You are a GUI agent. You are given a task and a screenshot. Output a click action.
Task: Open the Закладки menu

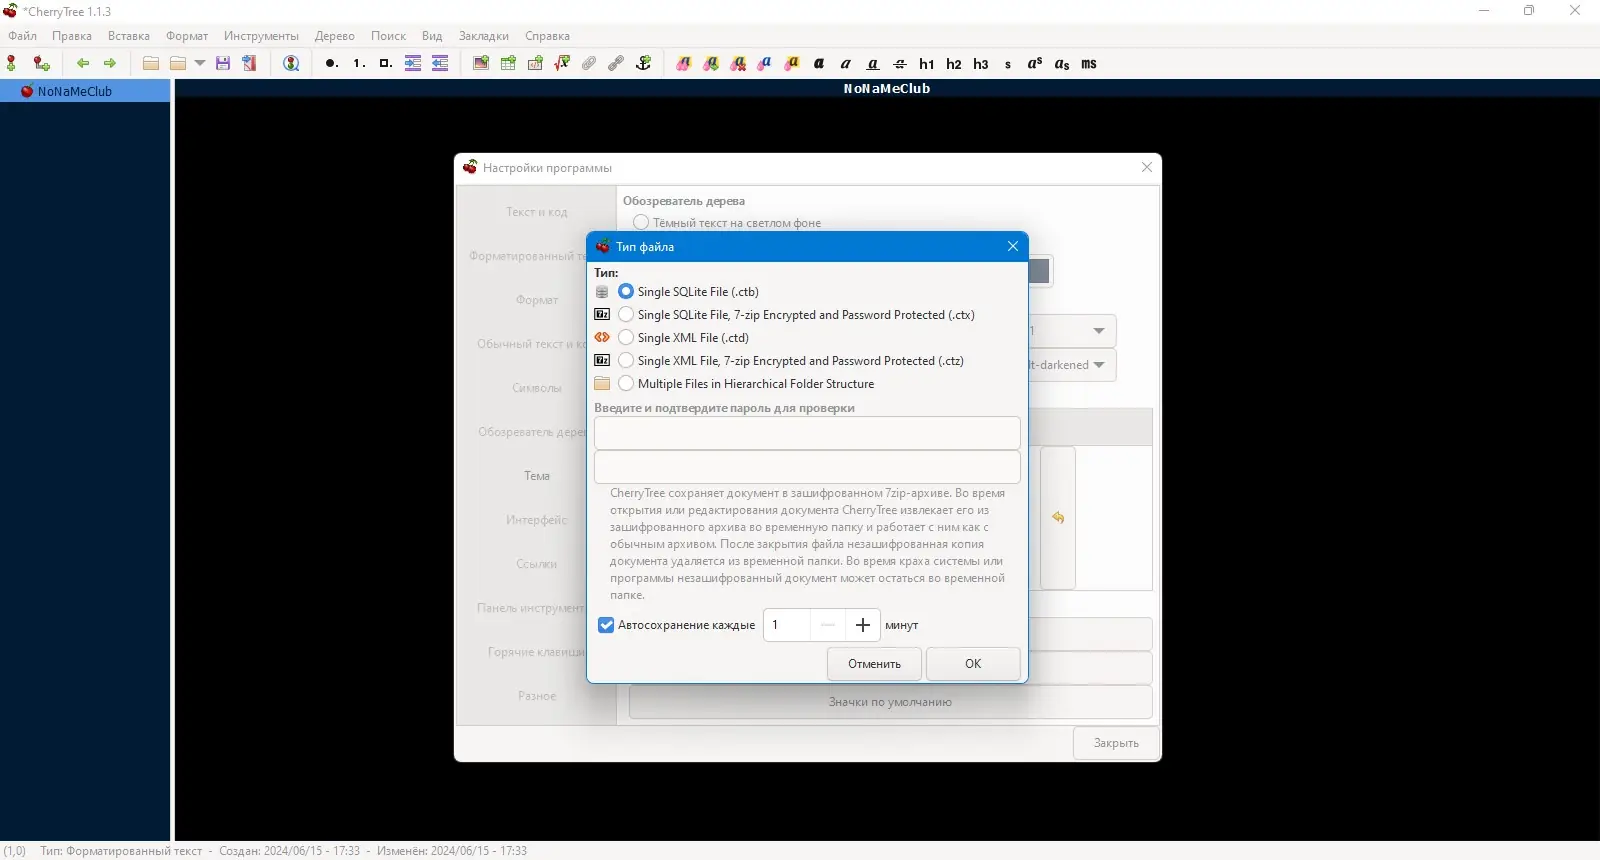pyautogui.click(x=484, y=36)
